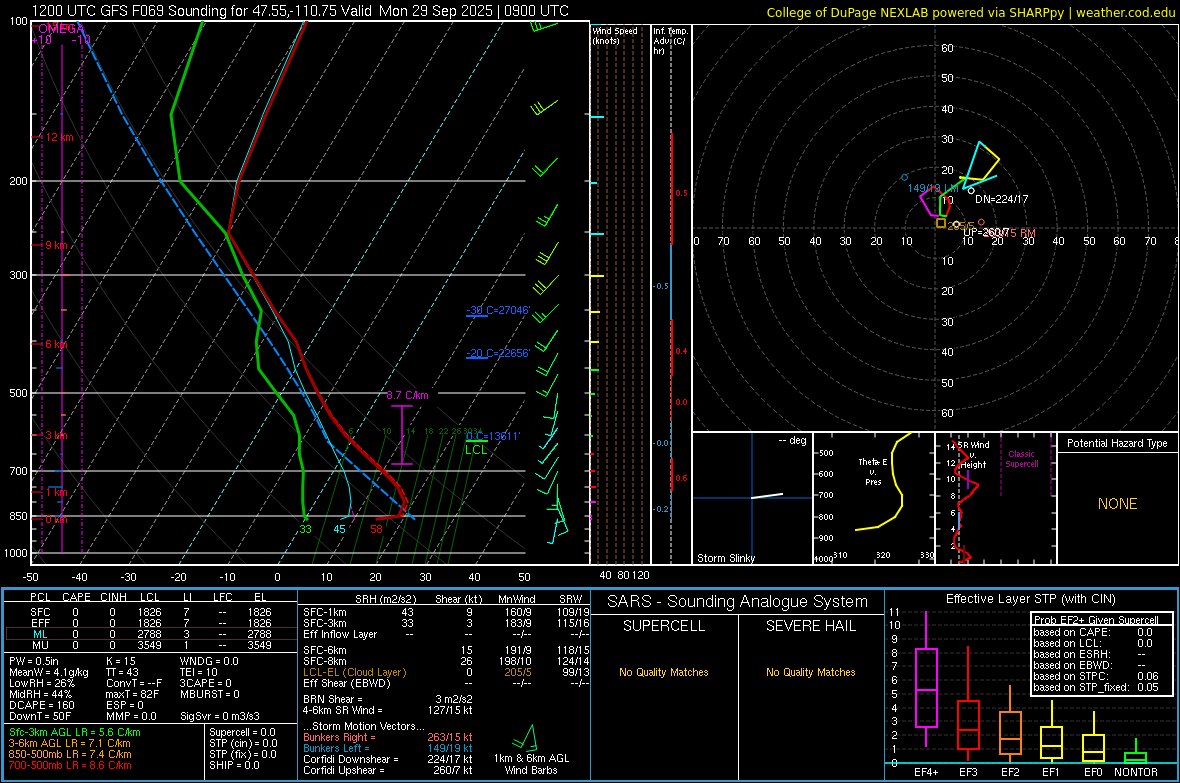Click the MeanW = 4.1g/kg value
1180x783 pixels.
click(49, 672)
